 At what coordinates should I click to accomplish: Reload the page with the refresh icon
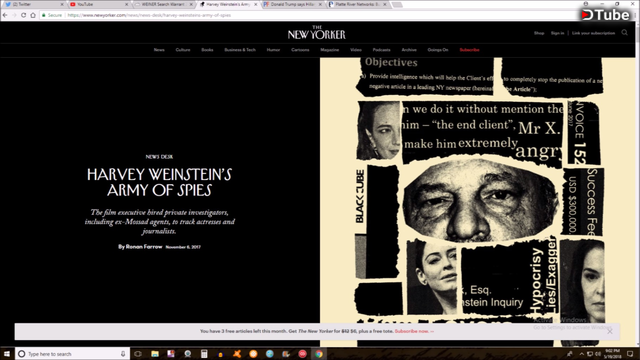24,15
